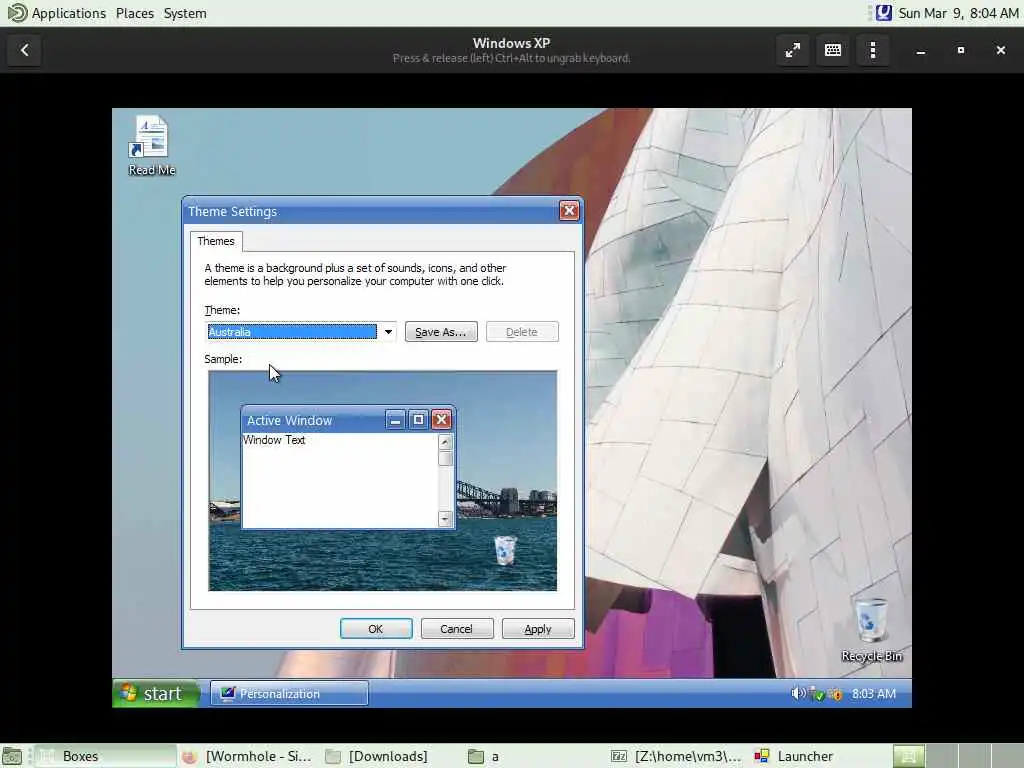Click the date and time clock
This screenshot has width=1024, height=768.
pyautogui.click(x=958, y=13)
